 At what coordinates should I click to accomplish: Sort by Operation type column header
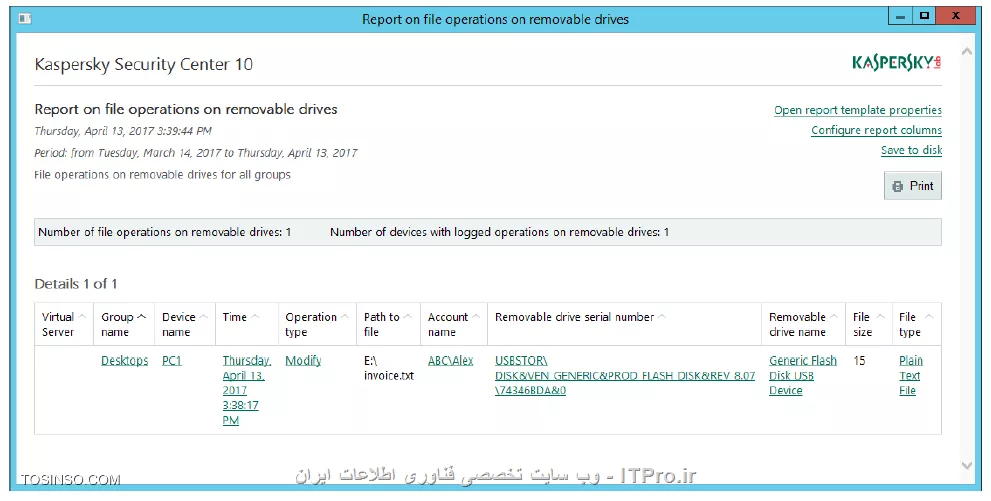click(317, 324)
